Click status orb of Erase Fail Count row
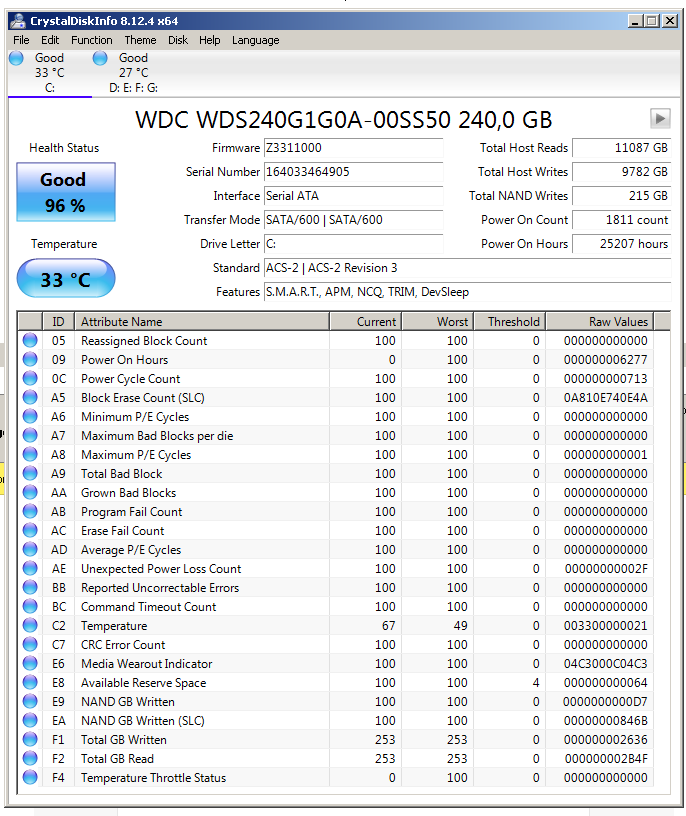 (30, 530)
